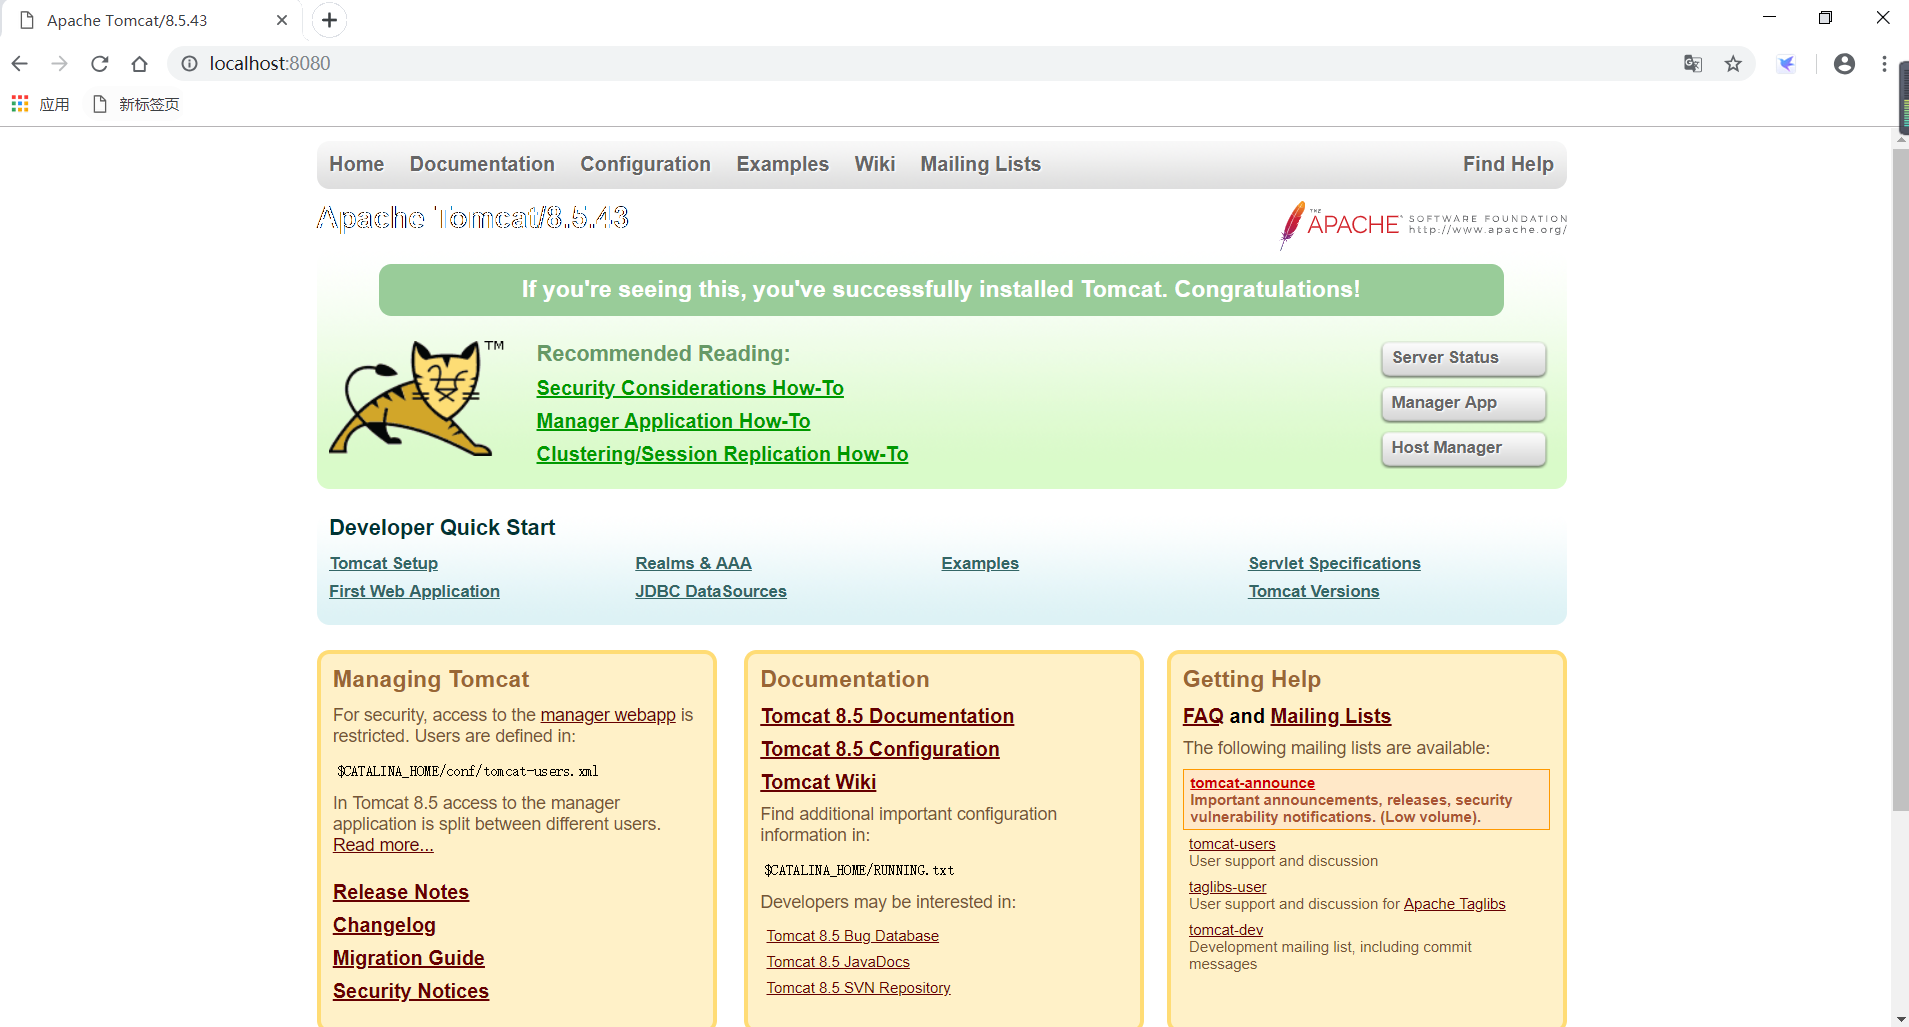
Task: Open the JDBC DataSources link
Action: point(711,591)
